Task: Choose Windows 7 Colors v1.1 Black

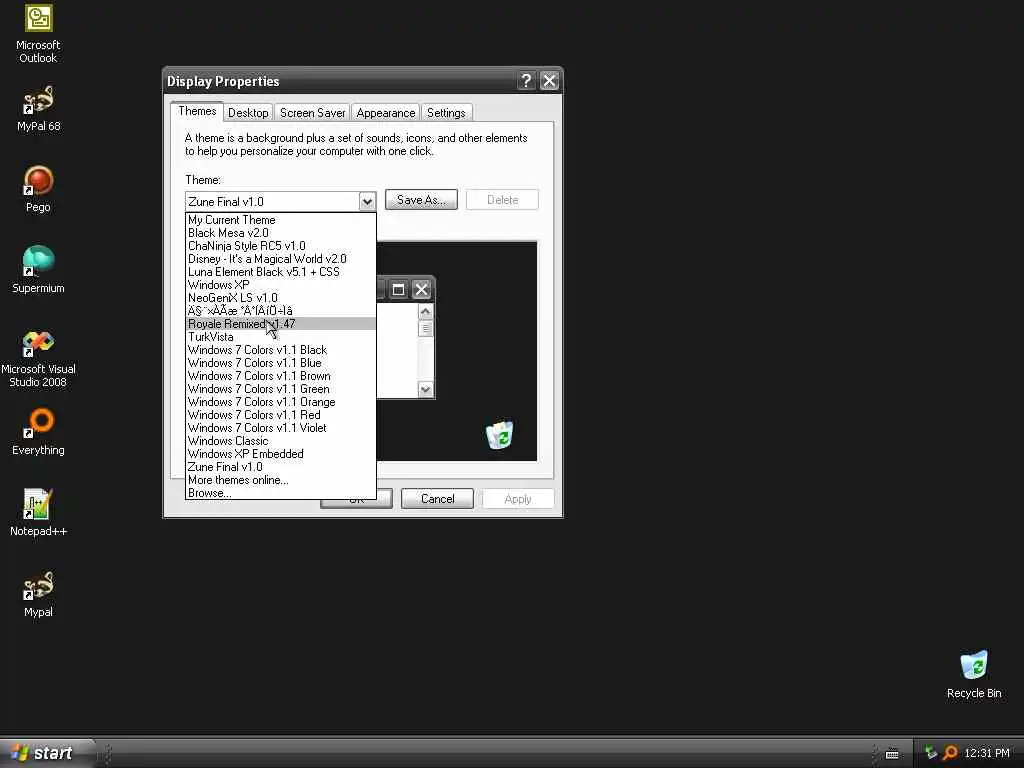Action: point(281,350)
